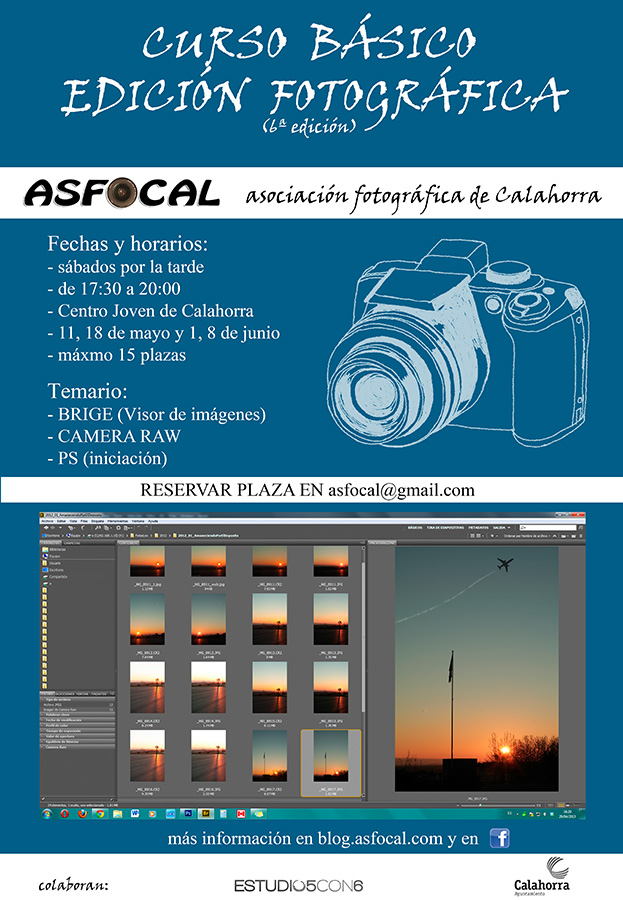623x900 pixels.
Task: Open Photoshop from the Windows taskbar
Action: [188, 813]
